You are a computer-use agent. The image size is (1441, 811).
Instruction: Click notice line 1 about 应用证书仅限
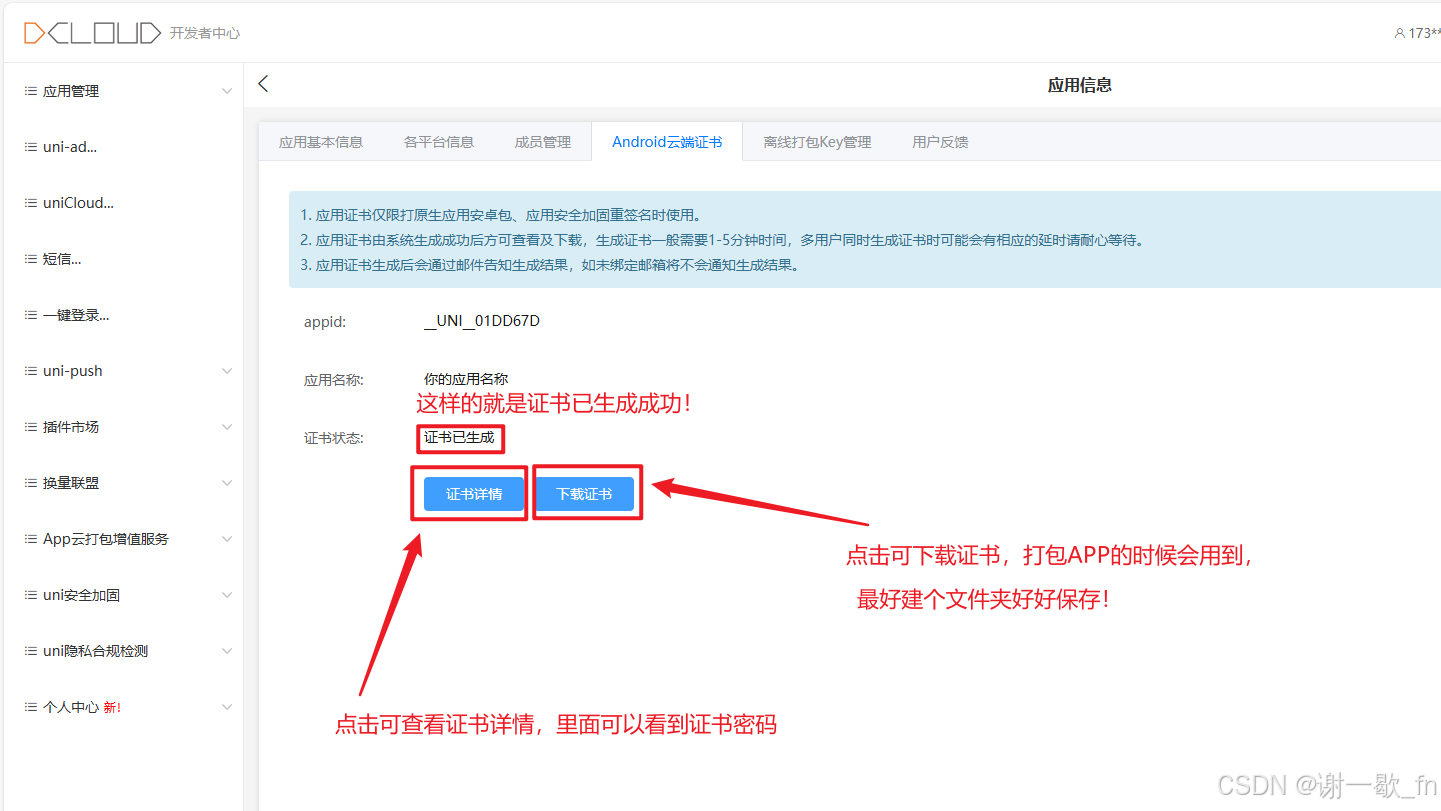point(501,215)
